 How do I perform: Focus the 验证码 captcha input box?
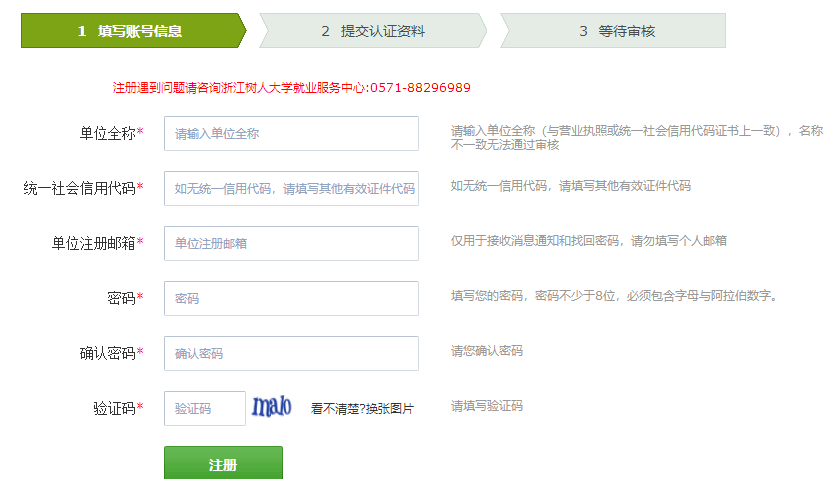coord(205,408)
